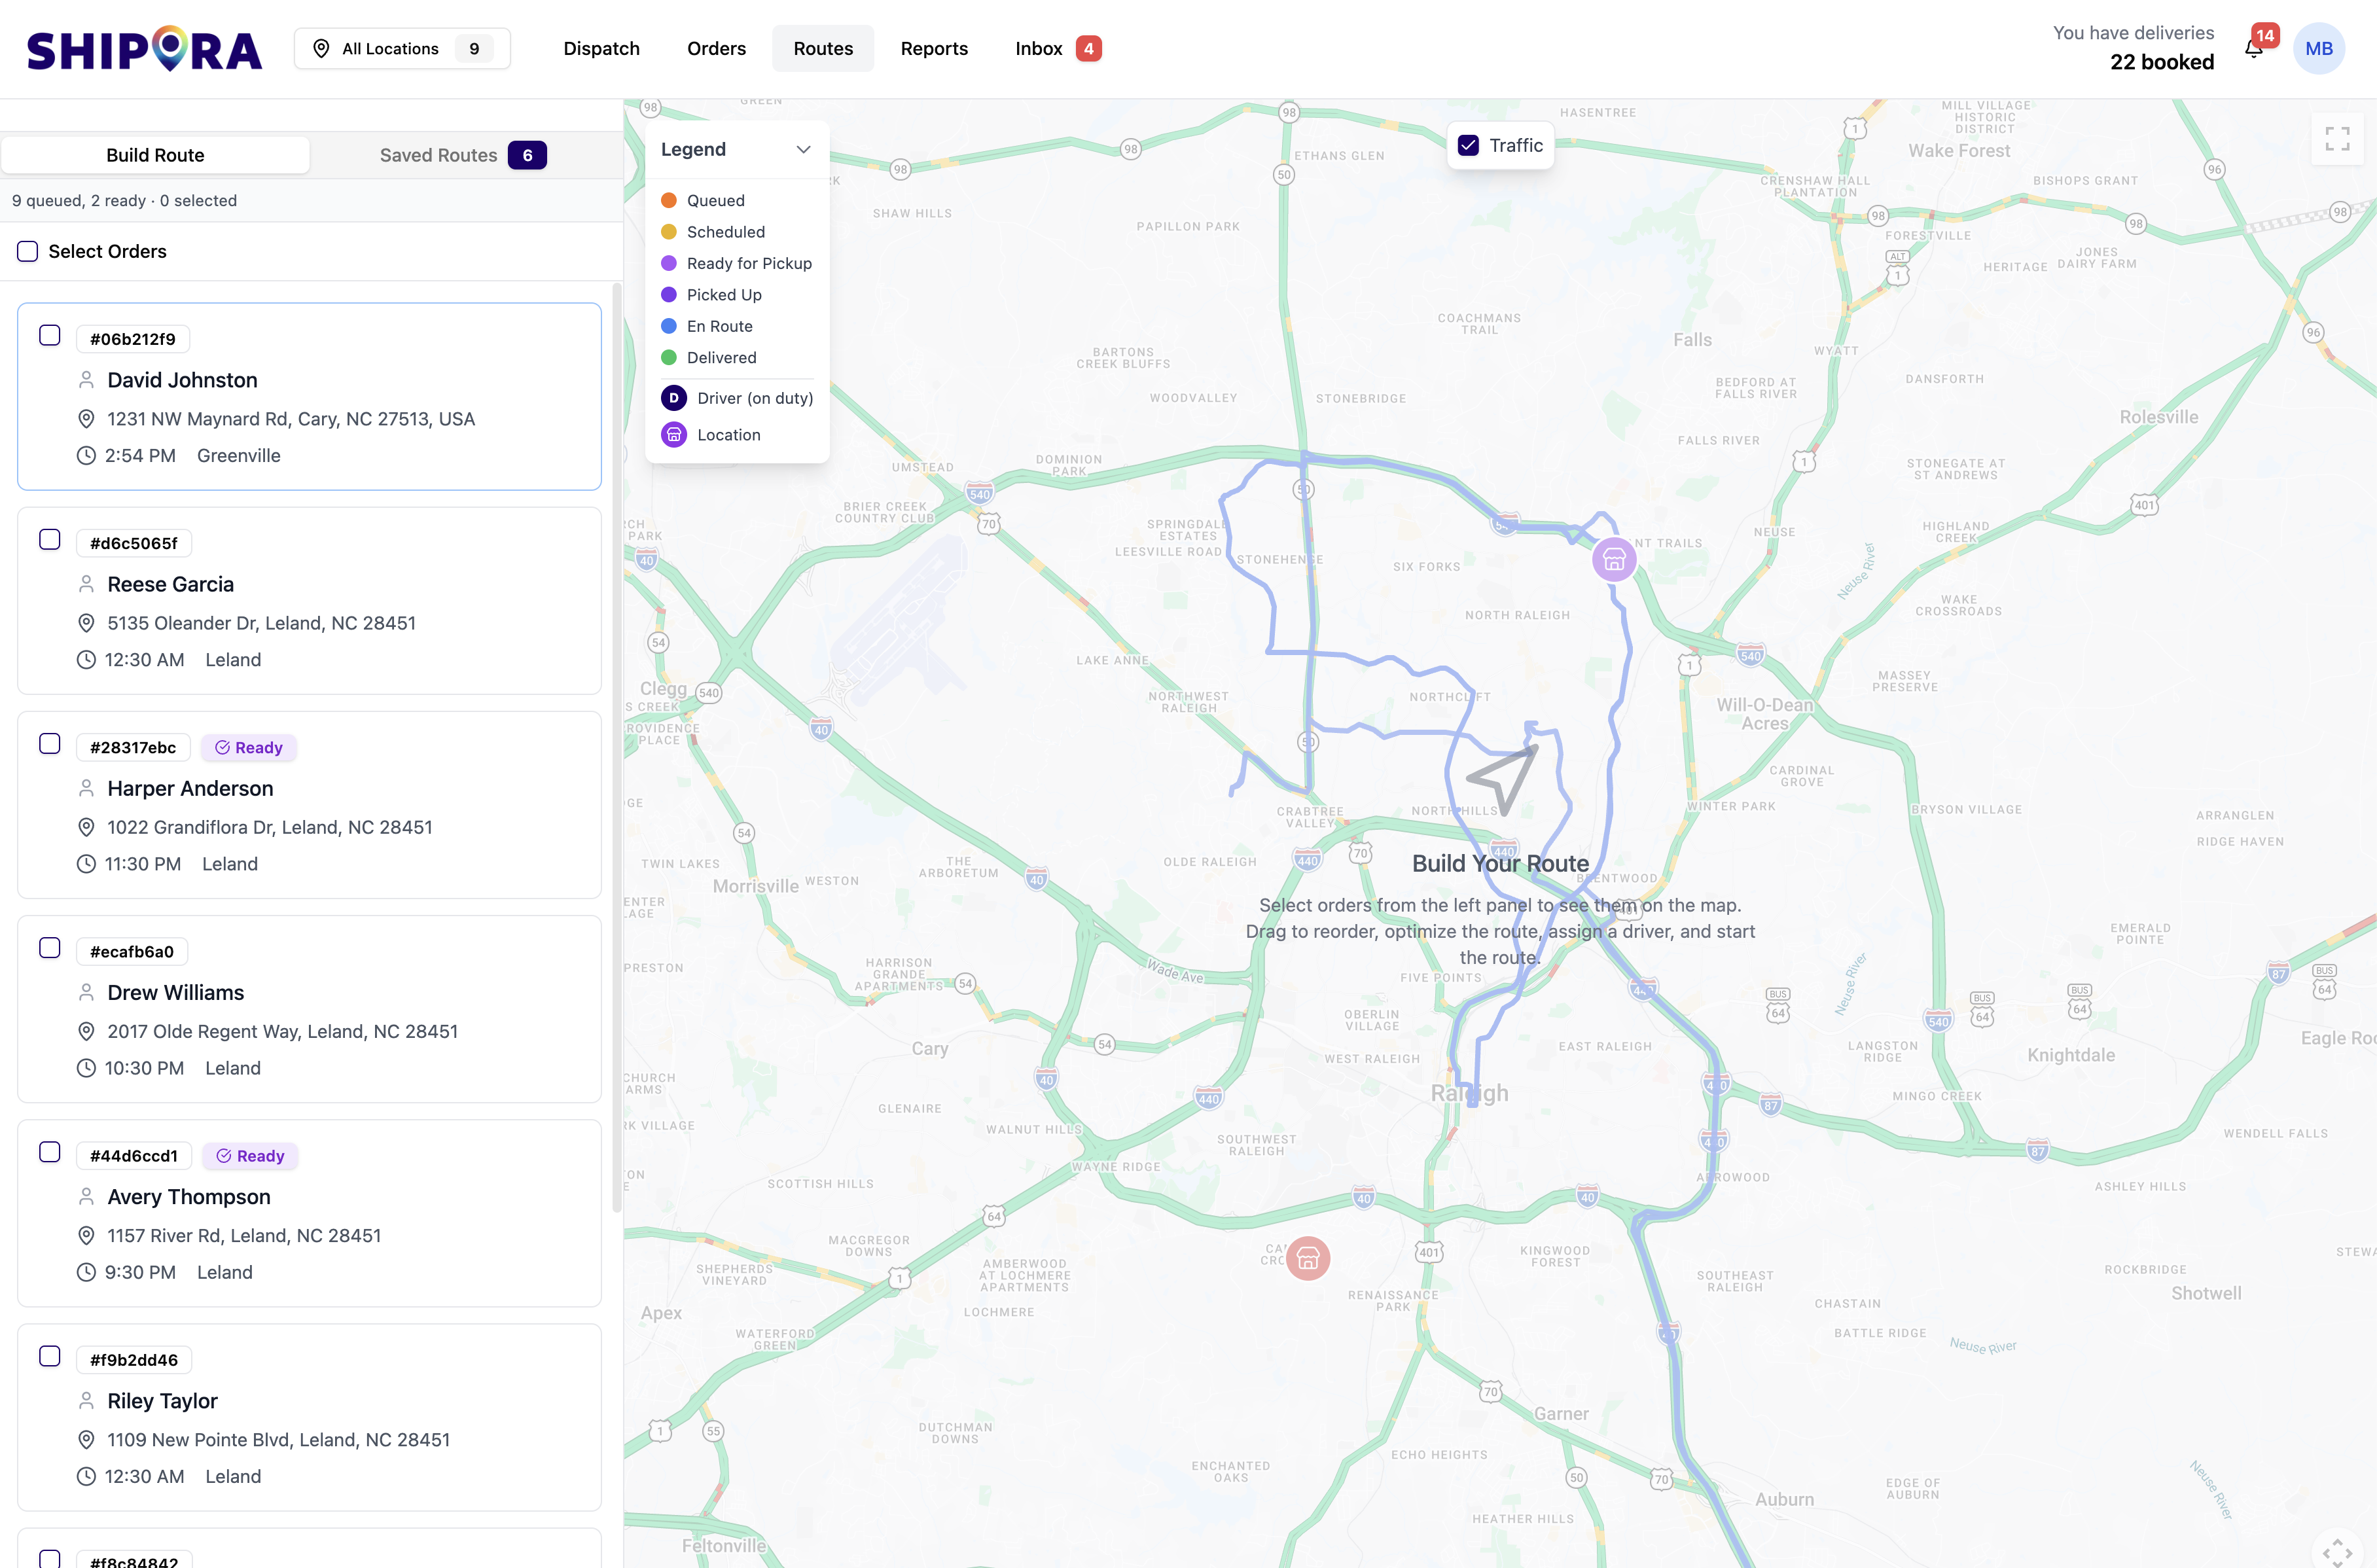
Task: Click order ID #d6c5065f tag
Action: click(x=134, y=543)
